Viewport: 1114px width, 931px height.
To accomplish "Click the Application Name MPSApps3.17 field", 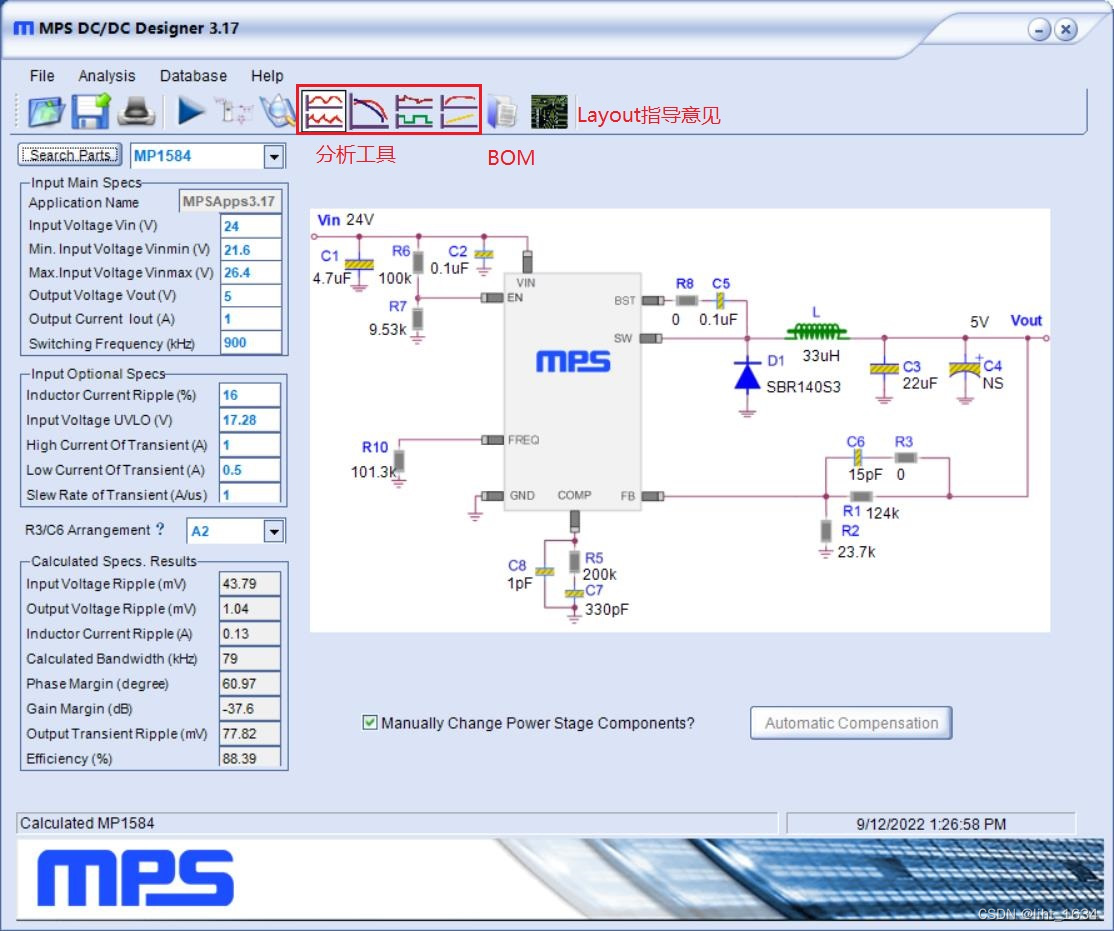I will pos(230,201).
